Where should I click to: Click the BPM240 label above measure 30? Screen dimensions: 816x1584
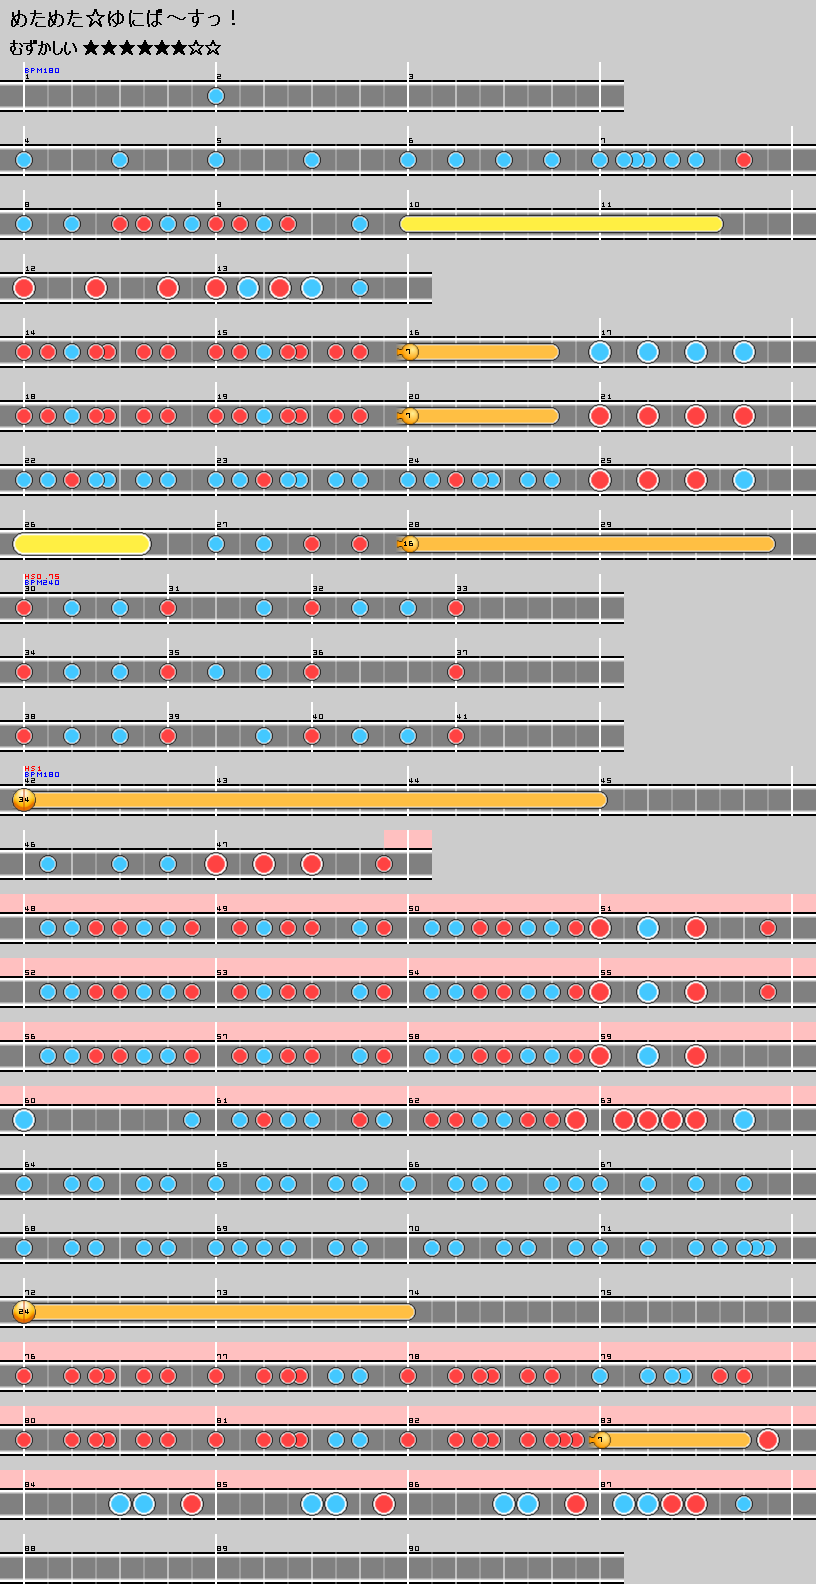(42, 583)
